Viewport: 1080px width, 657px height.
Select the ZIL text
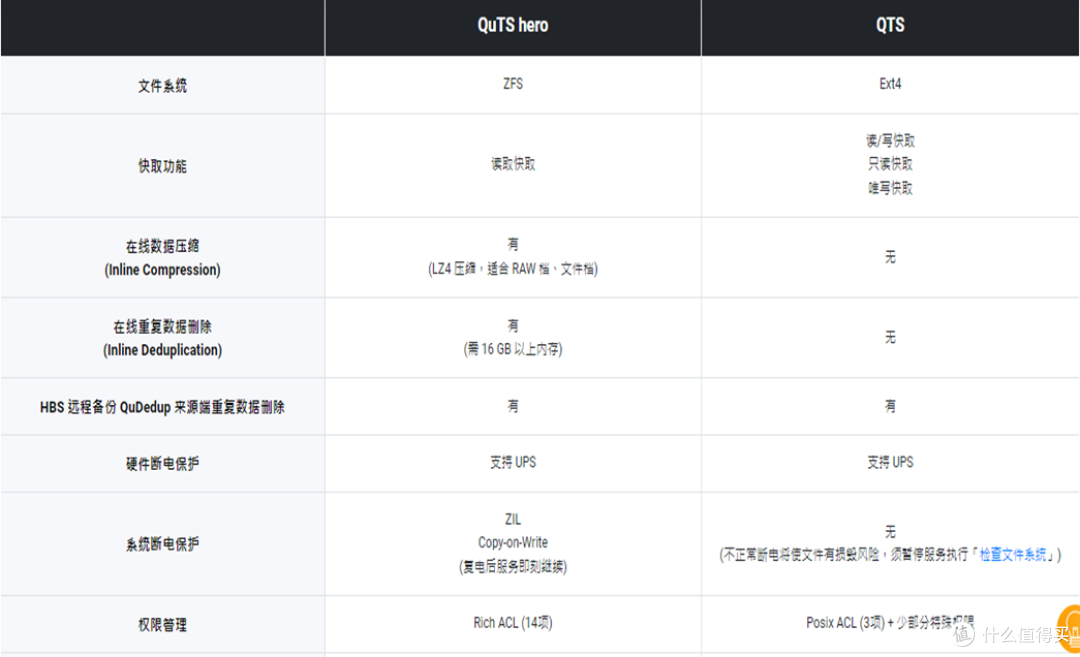(512, 519)
